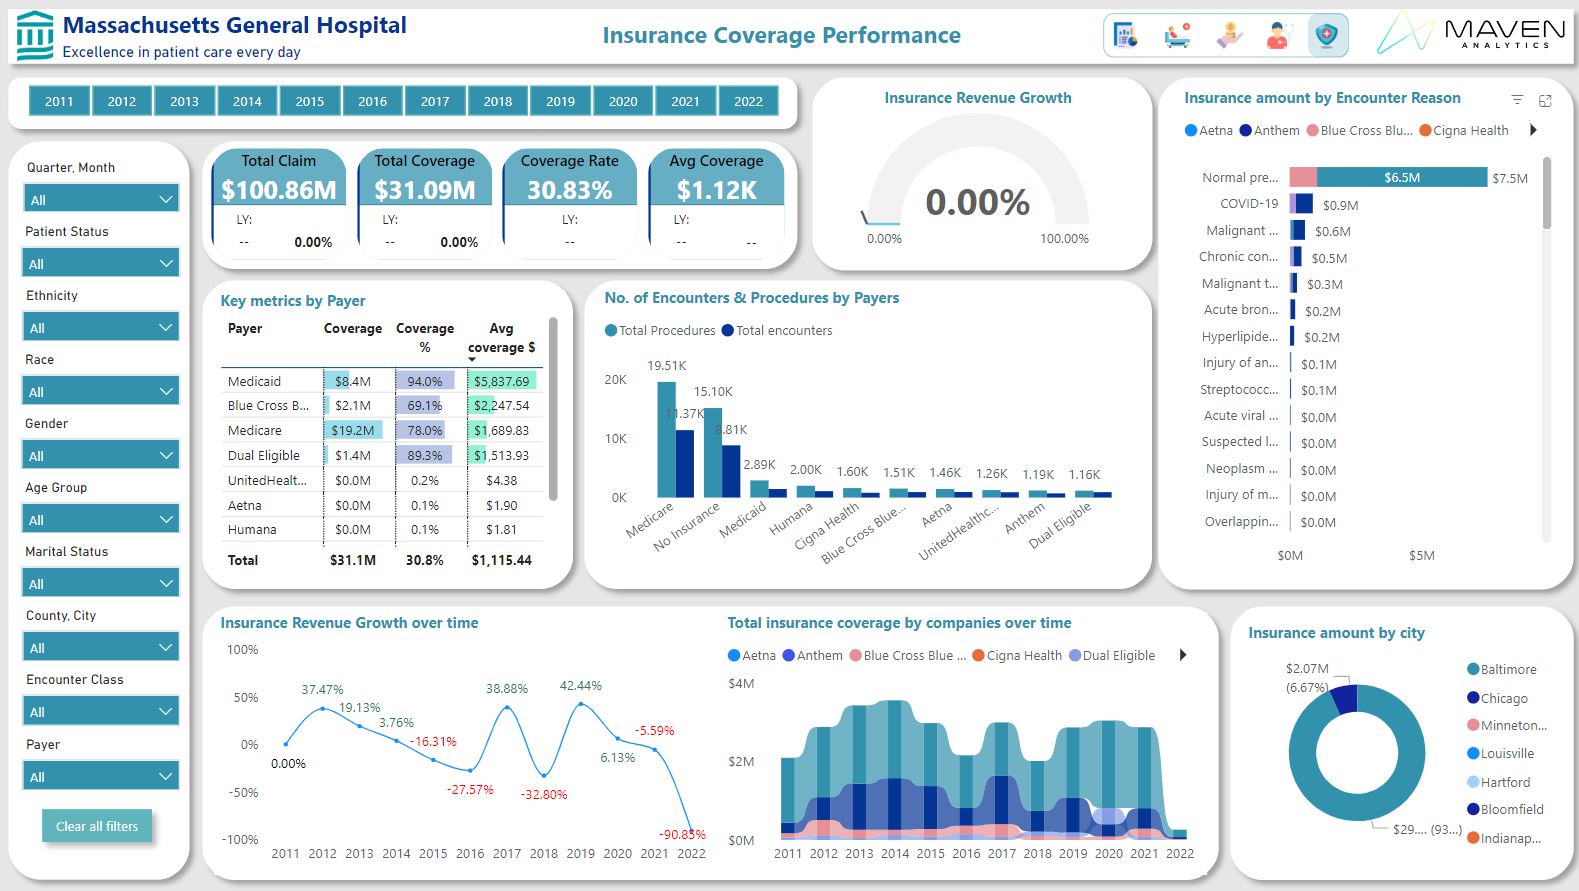Screen dimensions: 1579x891
Task: Select the 2011 year filter
Action: click(x=59, y=101)
